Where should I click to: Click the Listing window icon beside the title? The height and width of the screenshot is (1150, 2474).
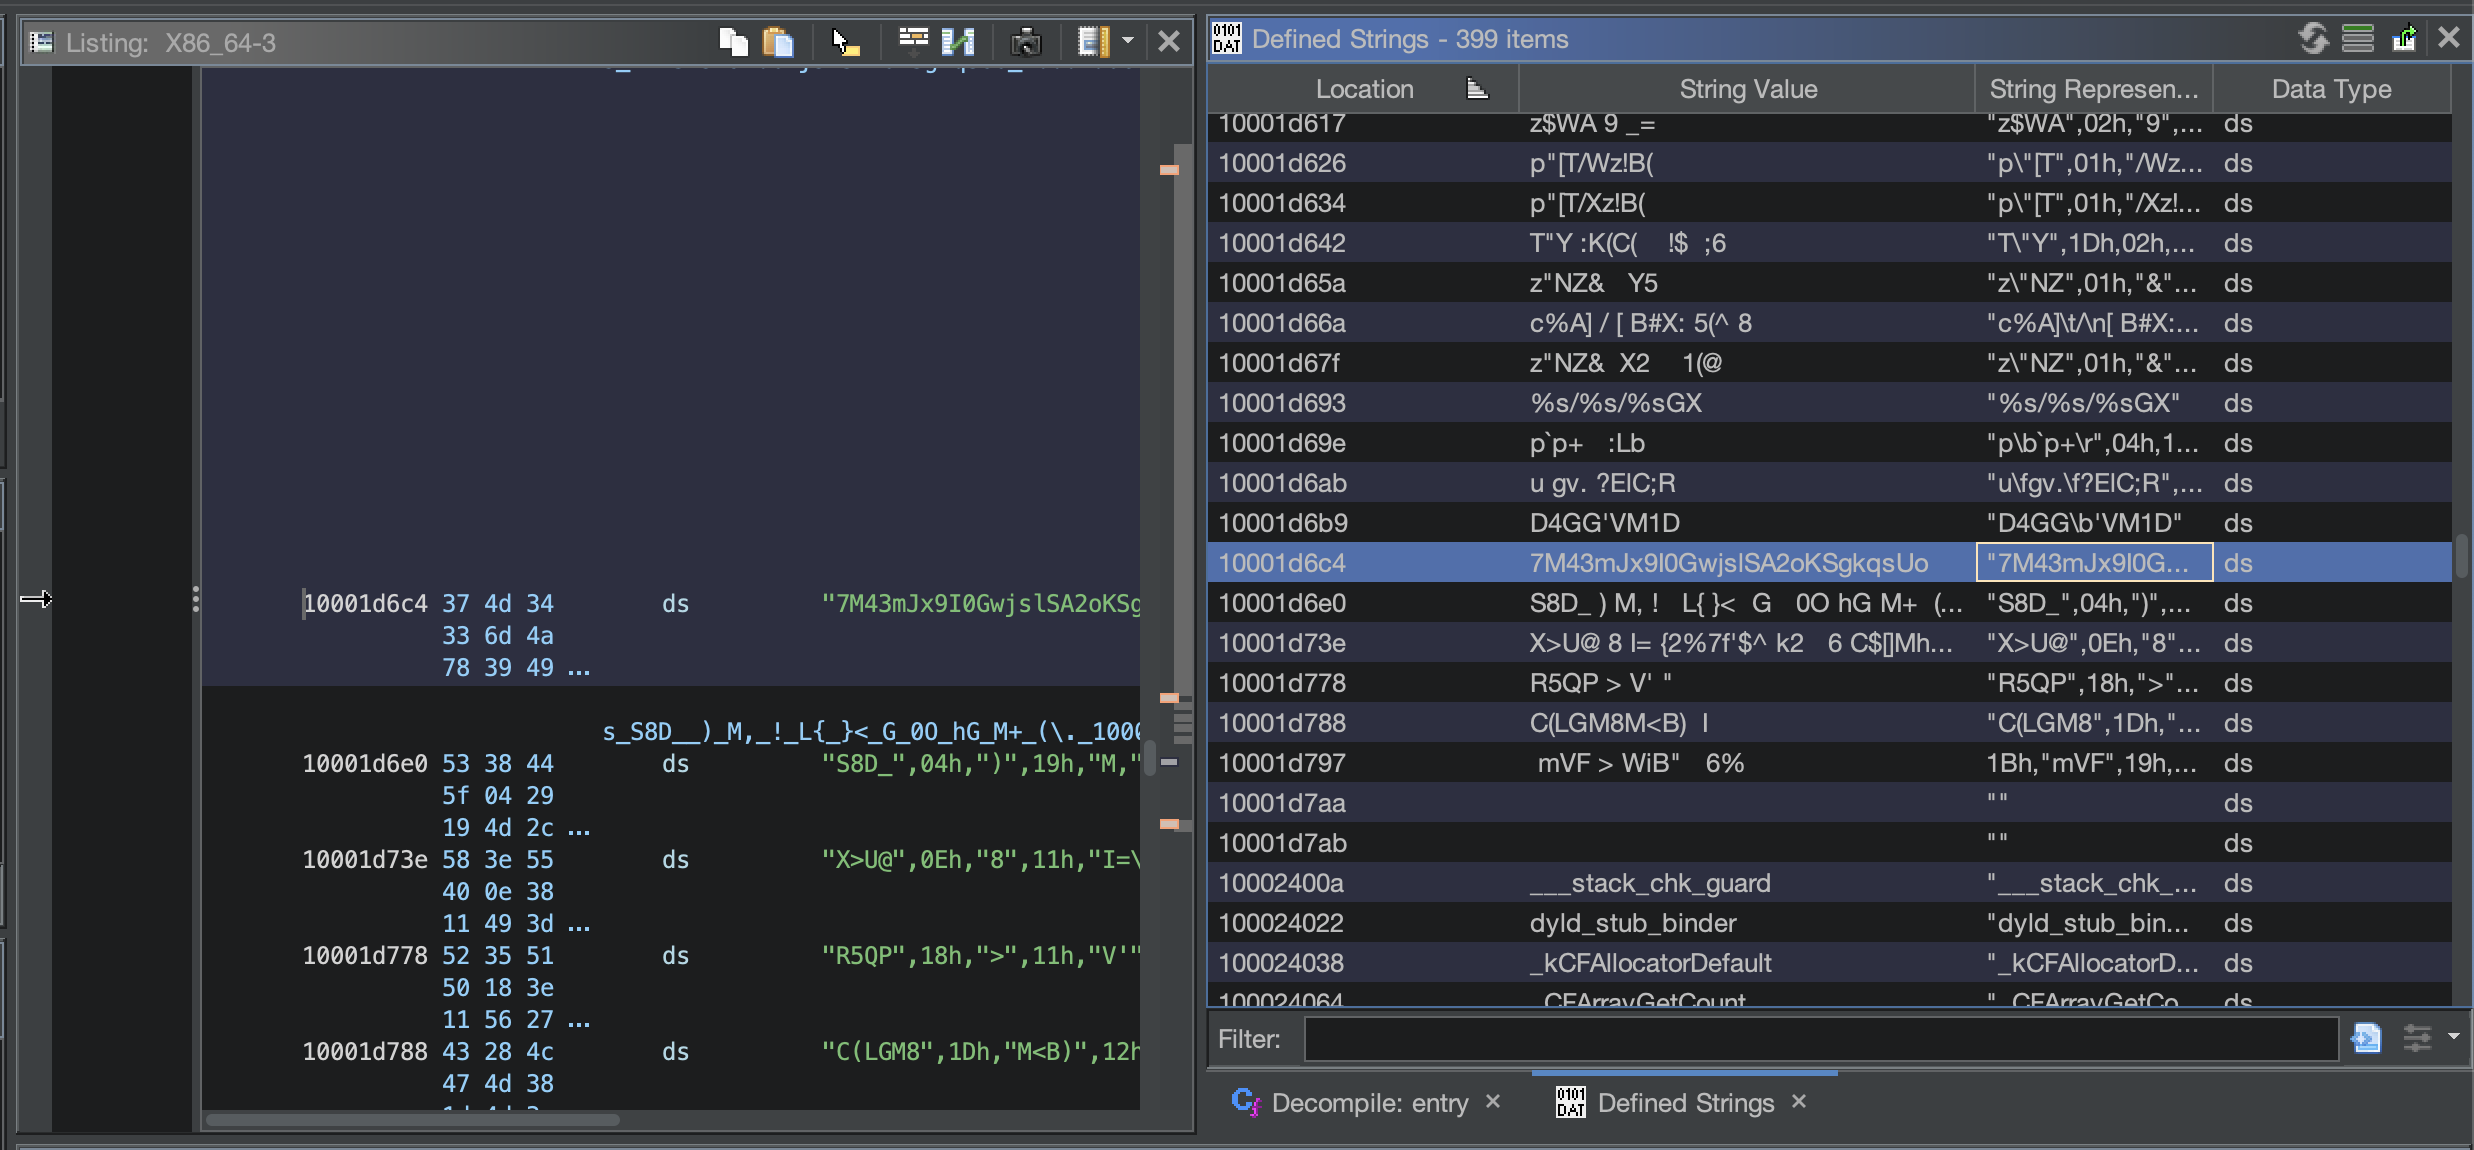point(41,42)
